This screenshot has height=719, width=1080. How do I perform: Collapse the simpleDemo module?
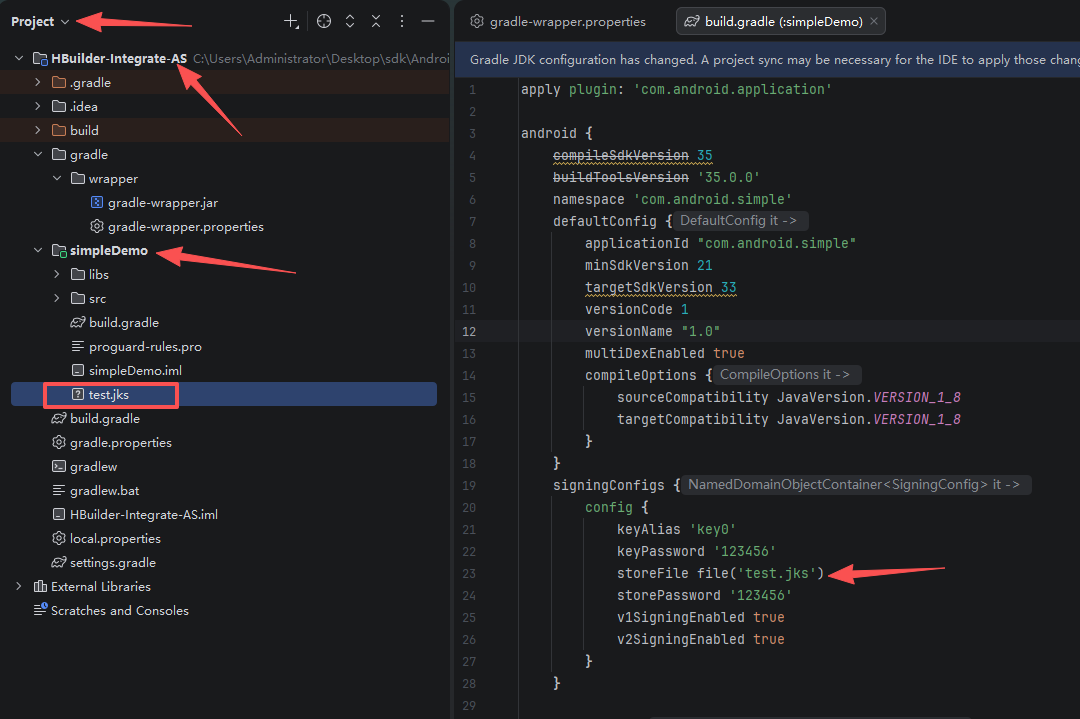pyautogui.click(x=38, y=251)
